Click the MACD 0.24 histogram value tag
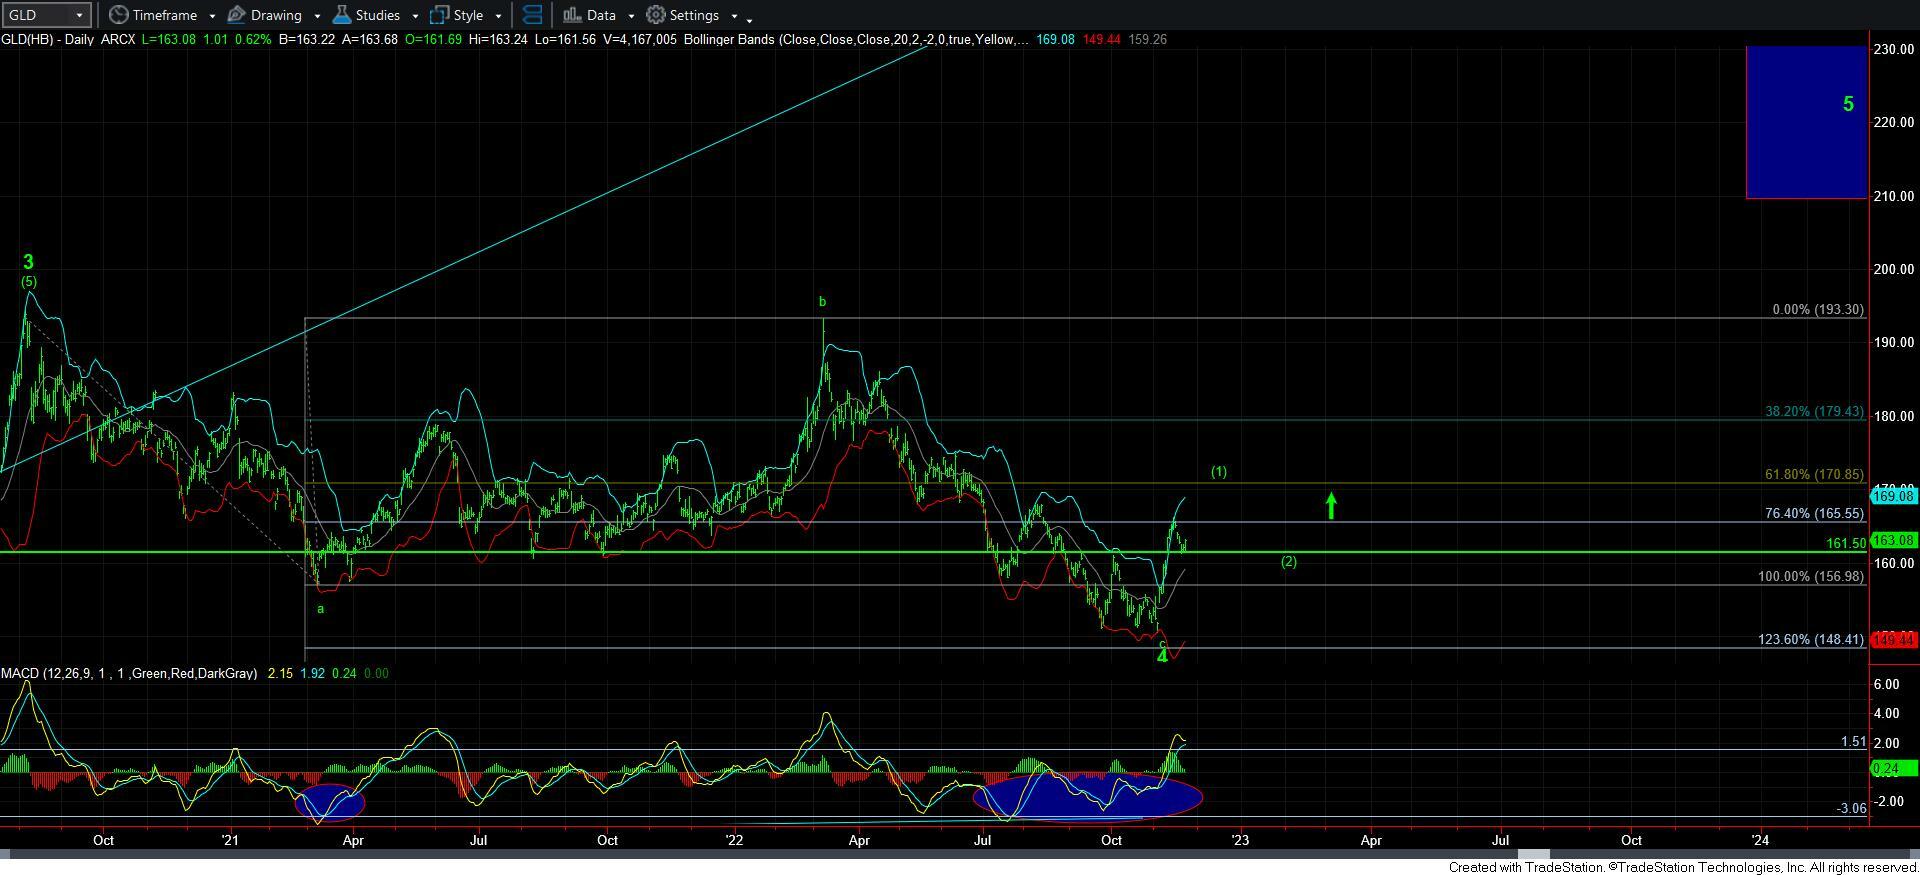This screenshot has height=875, width=1920. pyautogui.click(x=1893, y=768)
